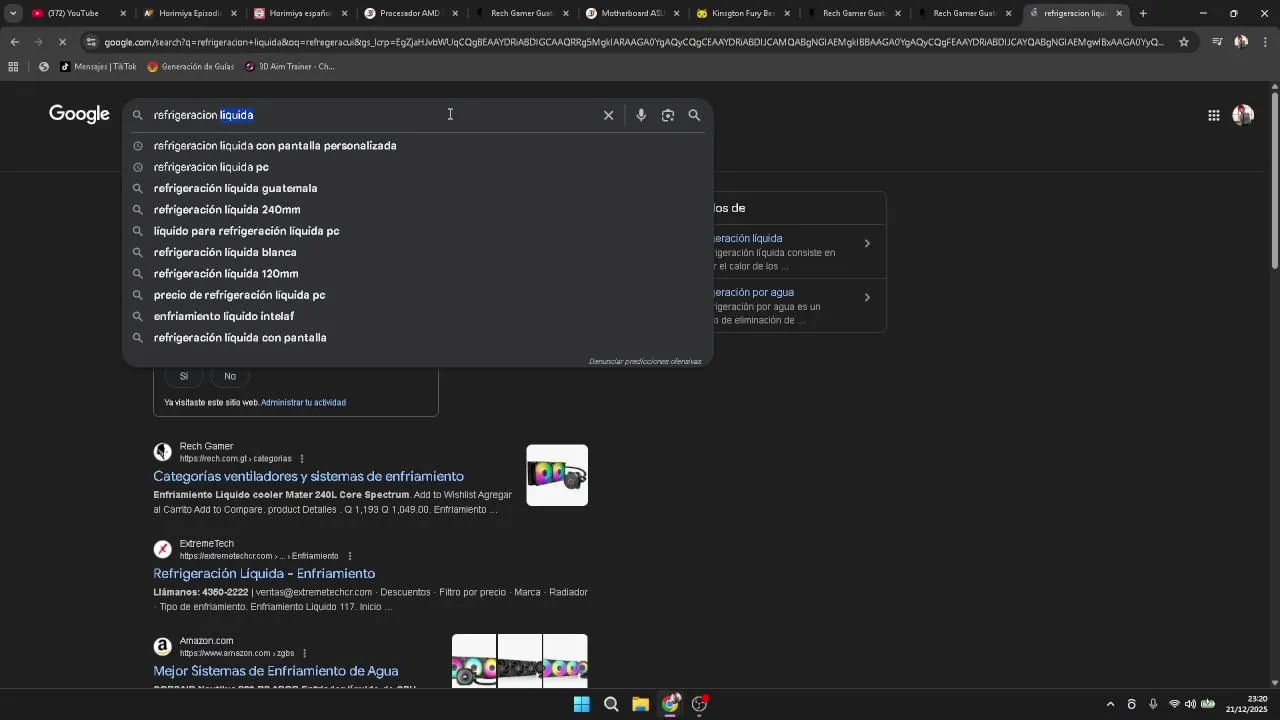Open network Wi-Fi icon in system tray

coord(1174,704)
